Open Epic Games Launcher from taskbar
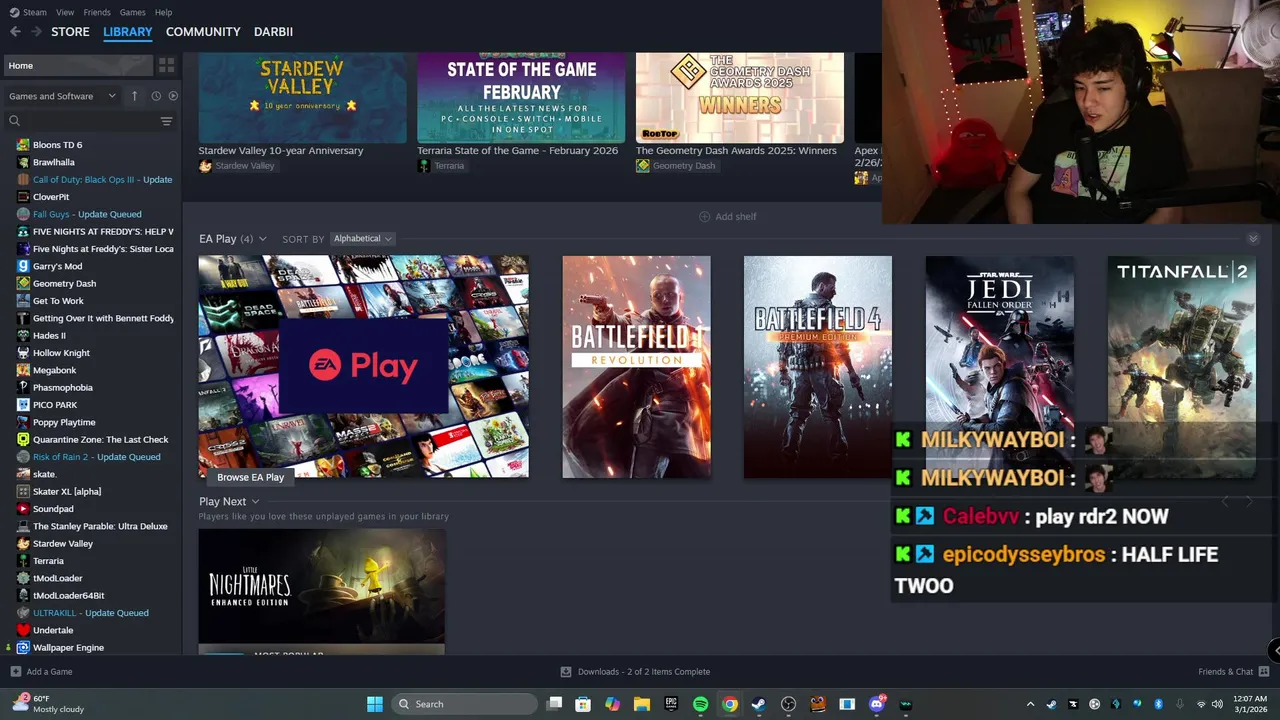 coord(671,704)
